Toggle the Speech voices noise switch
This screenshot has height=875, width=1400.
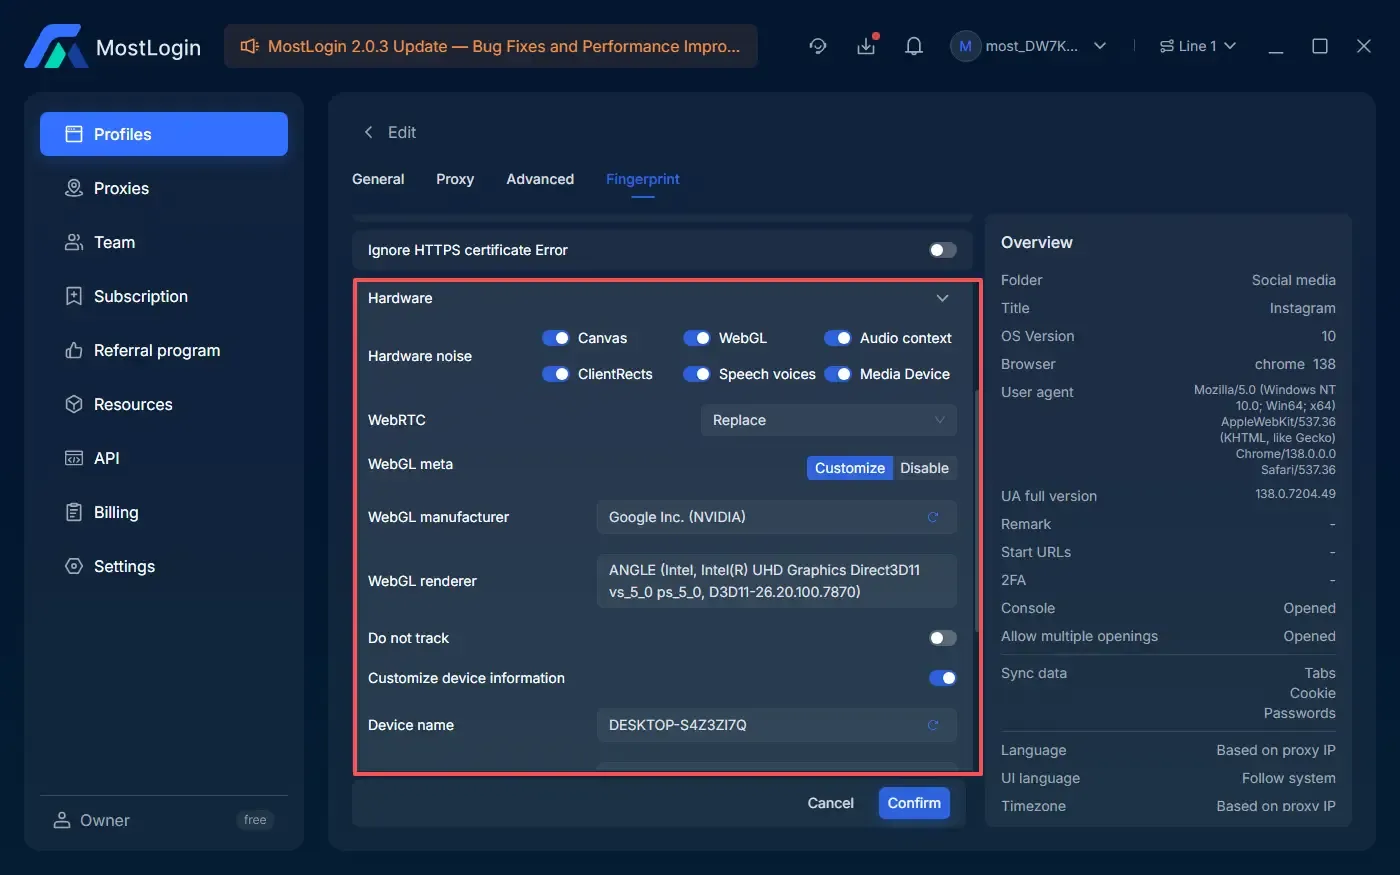point(697,374)
